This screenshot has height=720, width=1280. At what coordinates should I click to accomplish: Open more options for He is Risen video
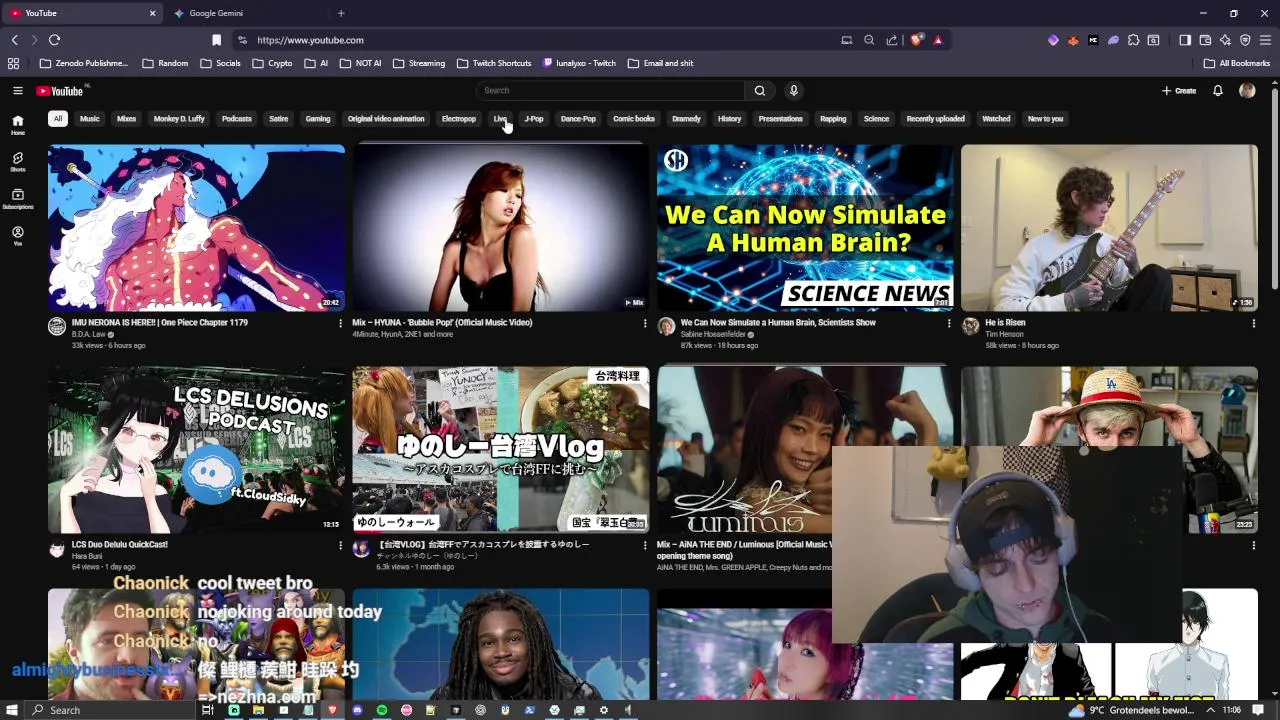(x=1253, y=324)
